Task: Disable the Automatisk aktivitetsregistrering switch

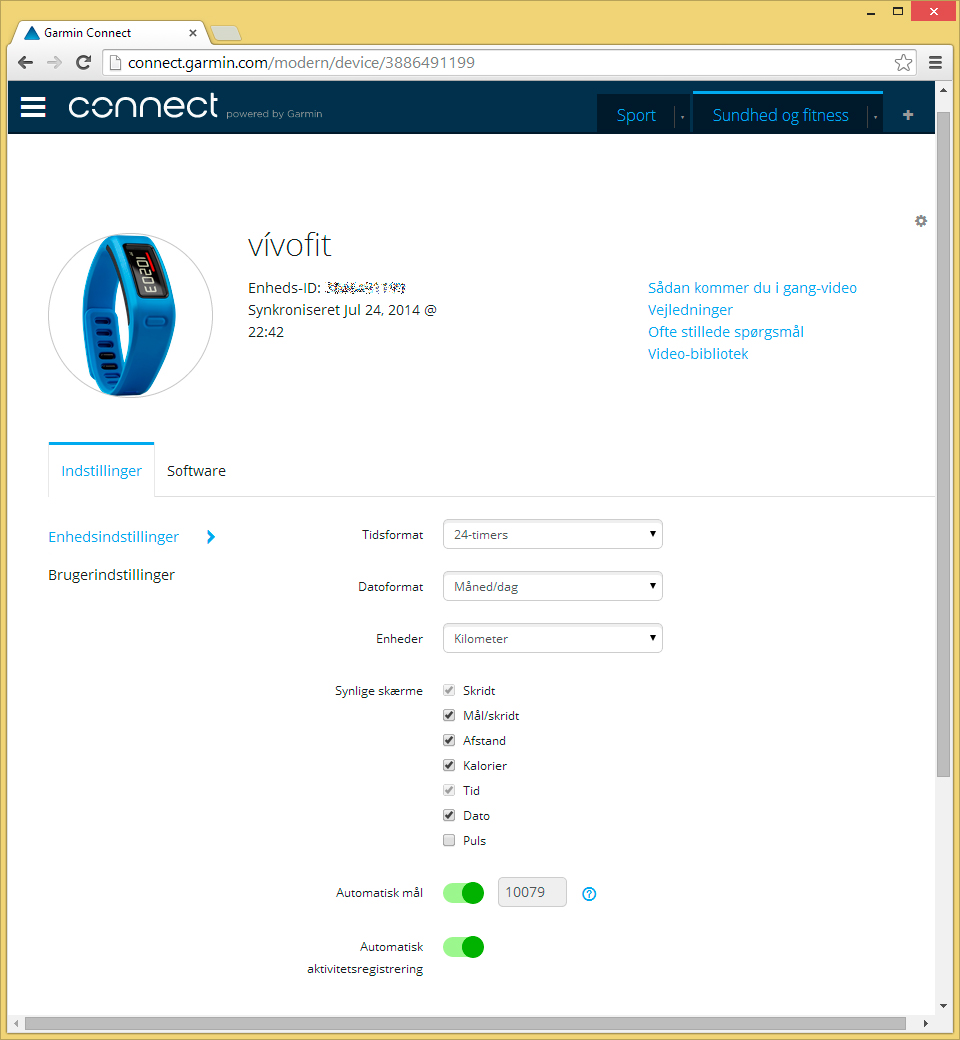Action: click(x=464, y=946)
